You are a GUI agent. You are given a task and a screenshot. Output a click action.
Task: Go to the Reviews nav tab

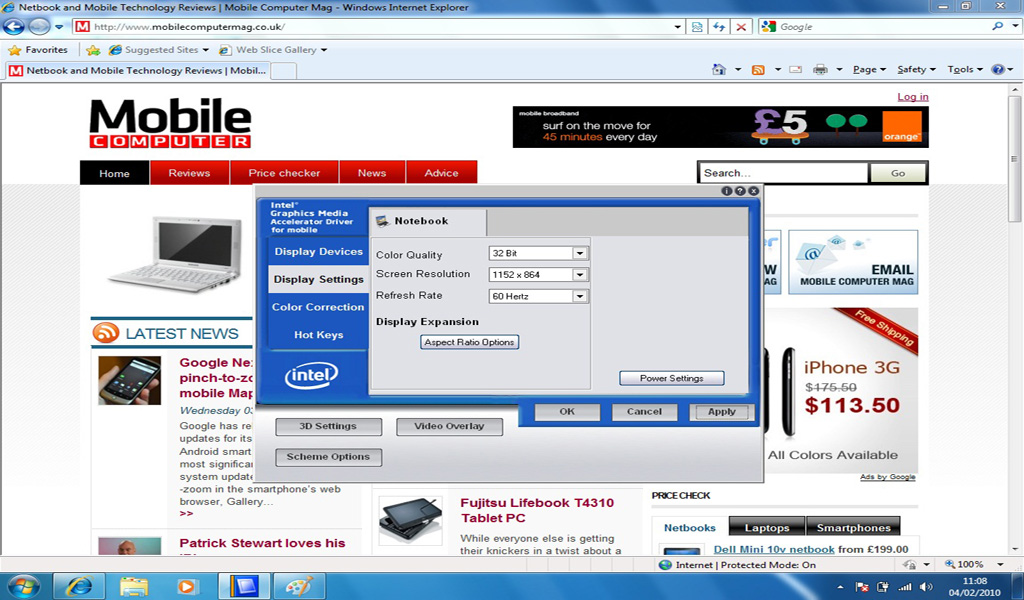pyautogui.click(x=189, y=173)
